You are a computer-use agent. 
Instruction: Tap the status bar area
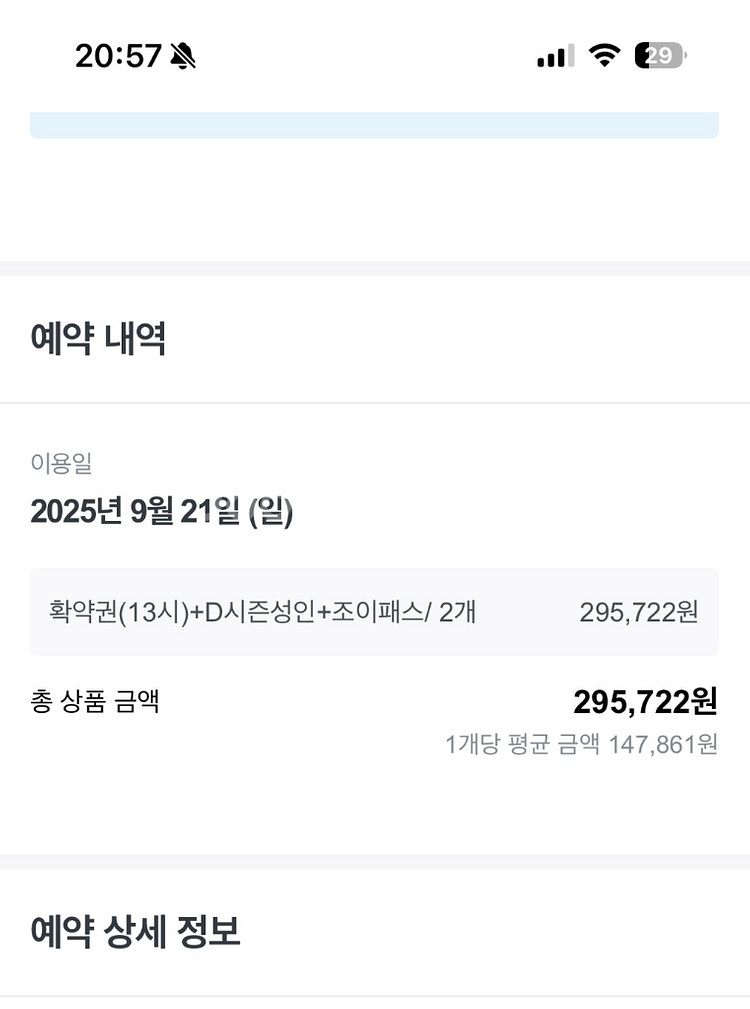pos(375,56)
